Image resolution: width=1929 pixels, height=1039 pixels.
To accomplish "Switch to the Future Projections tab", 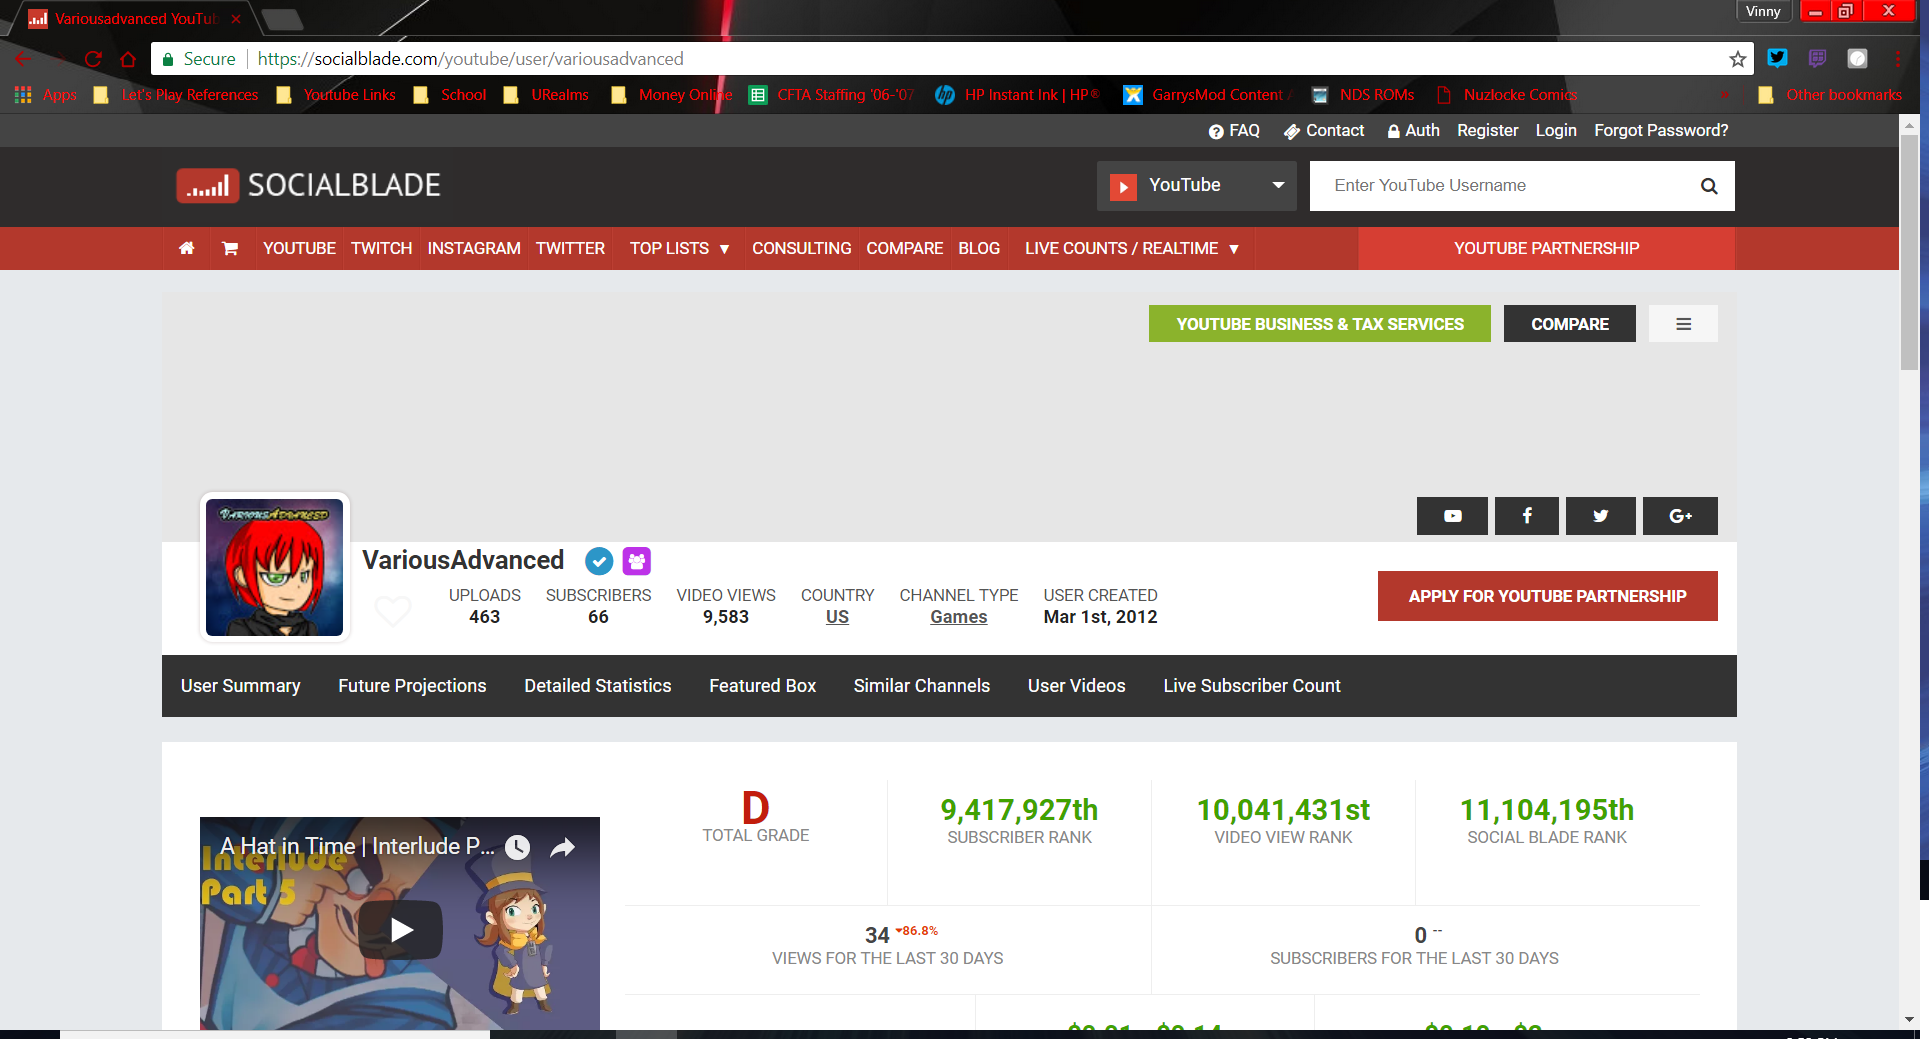I will [412, 686].
